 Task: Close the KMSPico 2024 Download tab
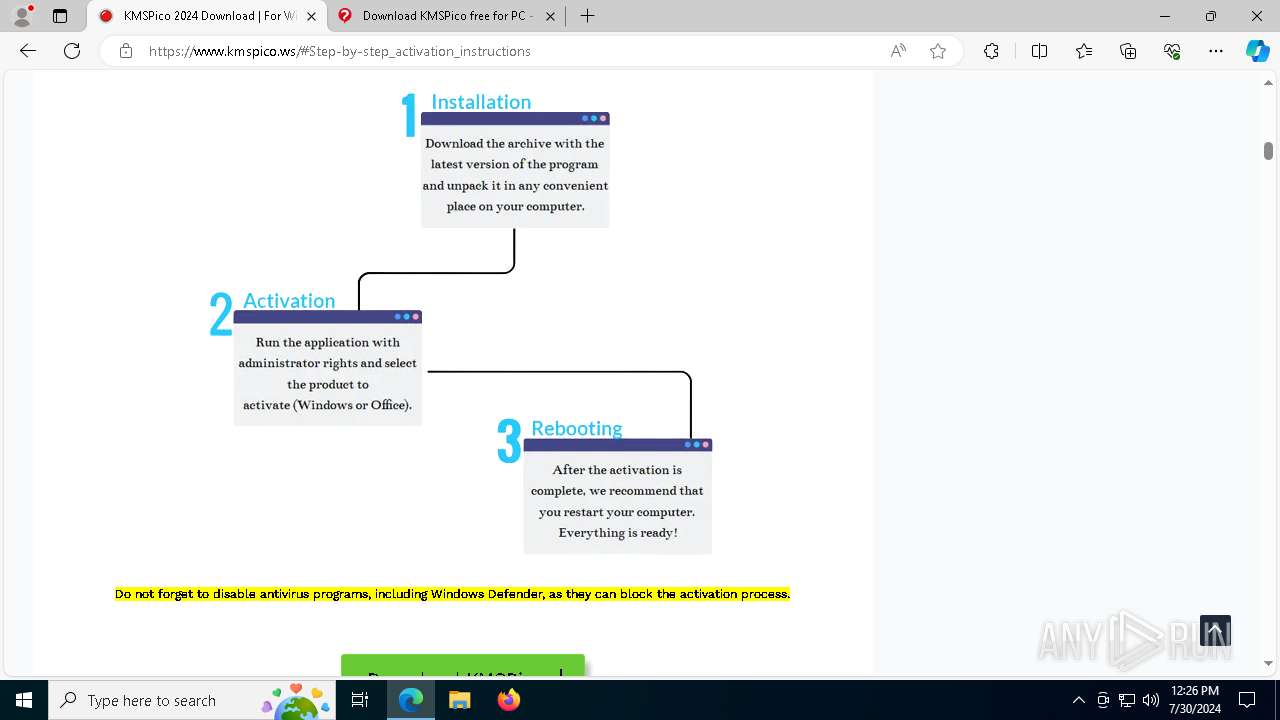tap(312, 16)
